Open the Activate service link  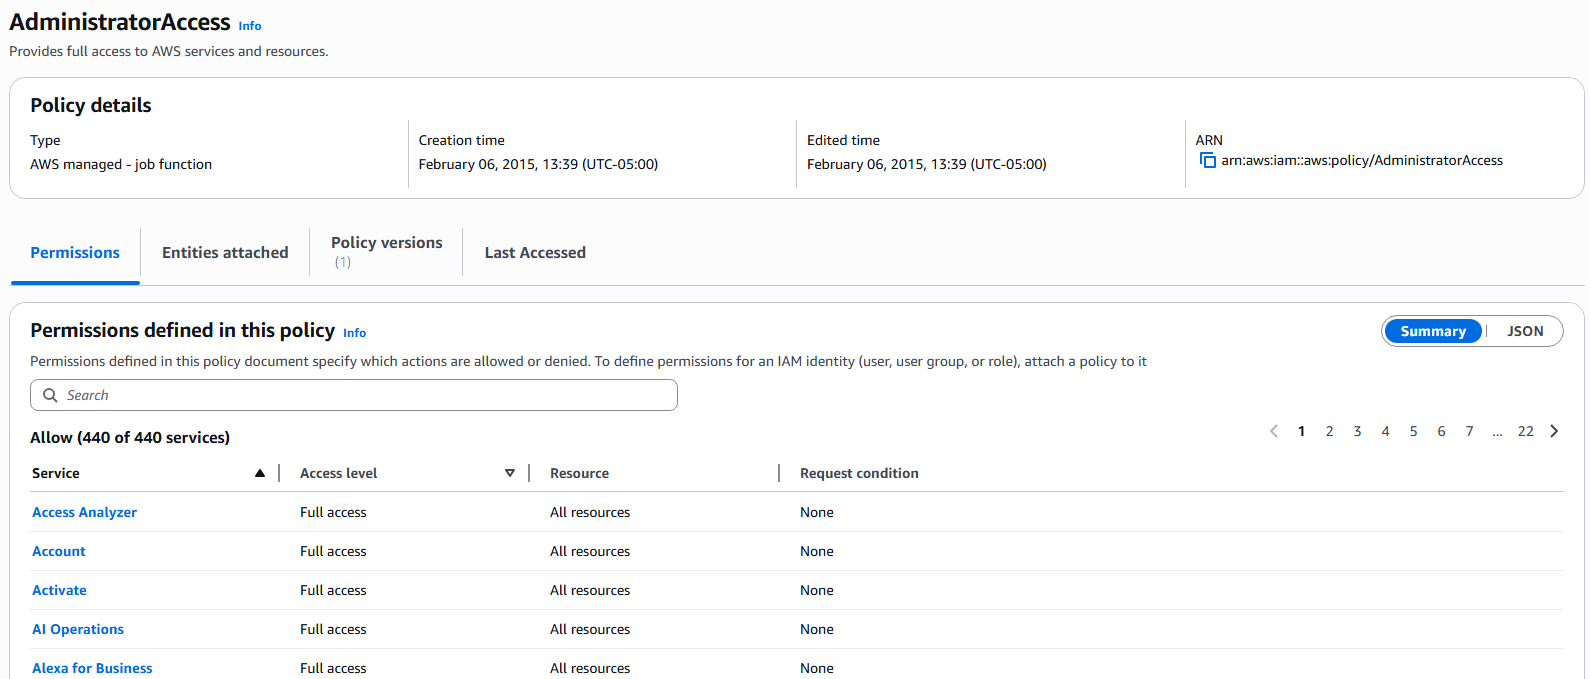coord(59,590)
